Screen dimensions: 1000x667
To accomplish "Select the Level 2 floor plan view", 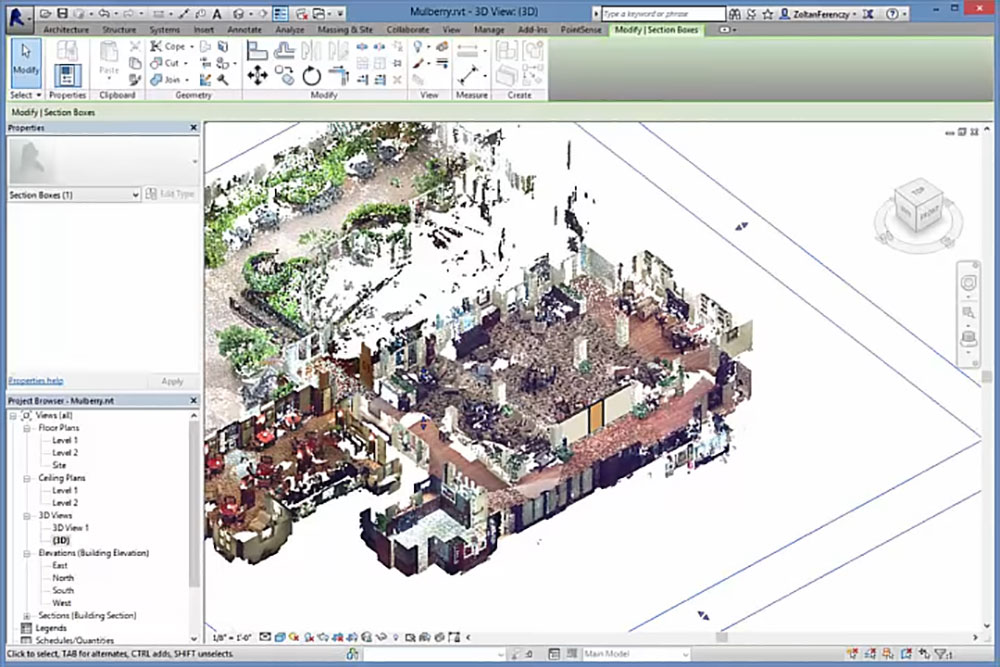I will pyautogui.click(x=62, y=452).
